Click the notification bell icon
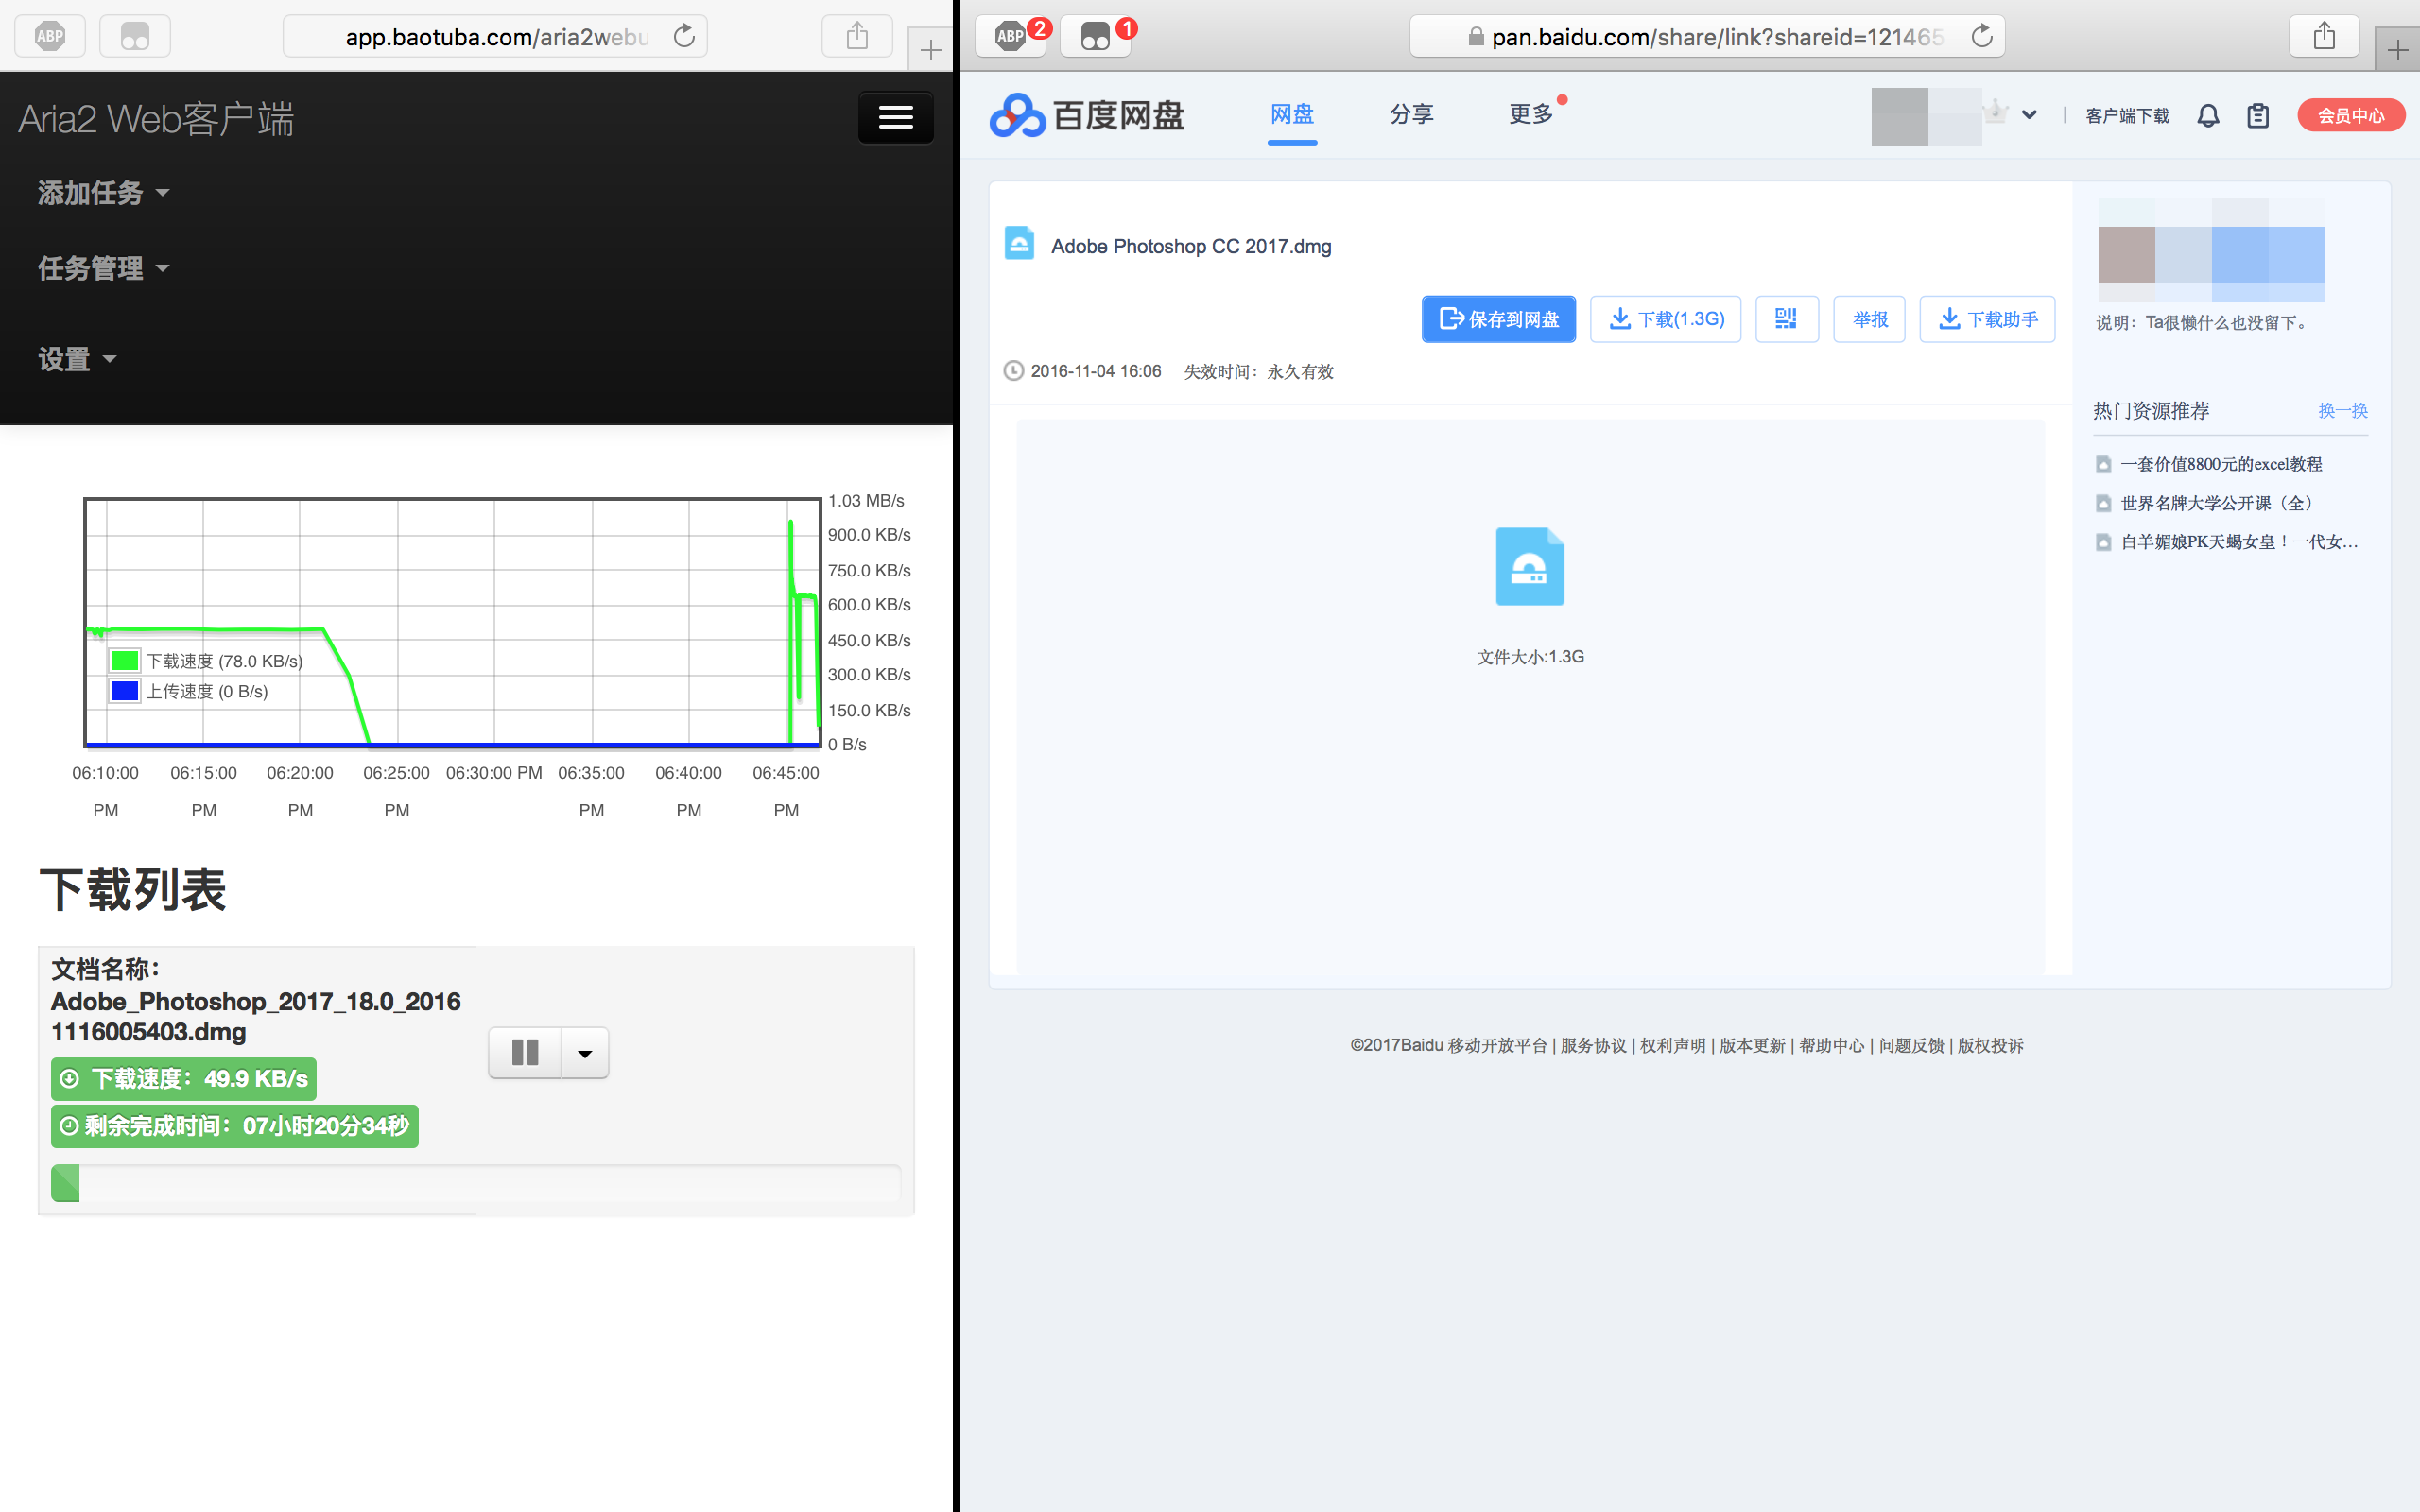 point(2208,116)
